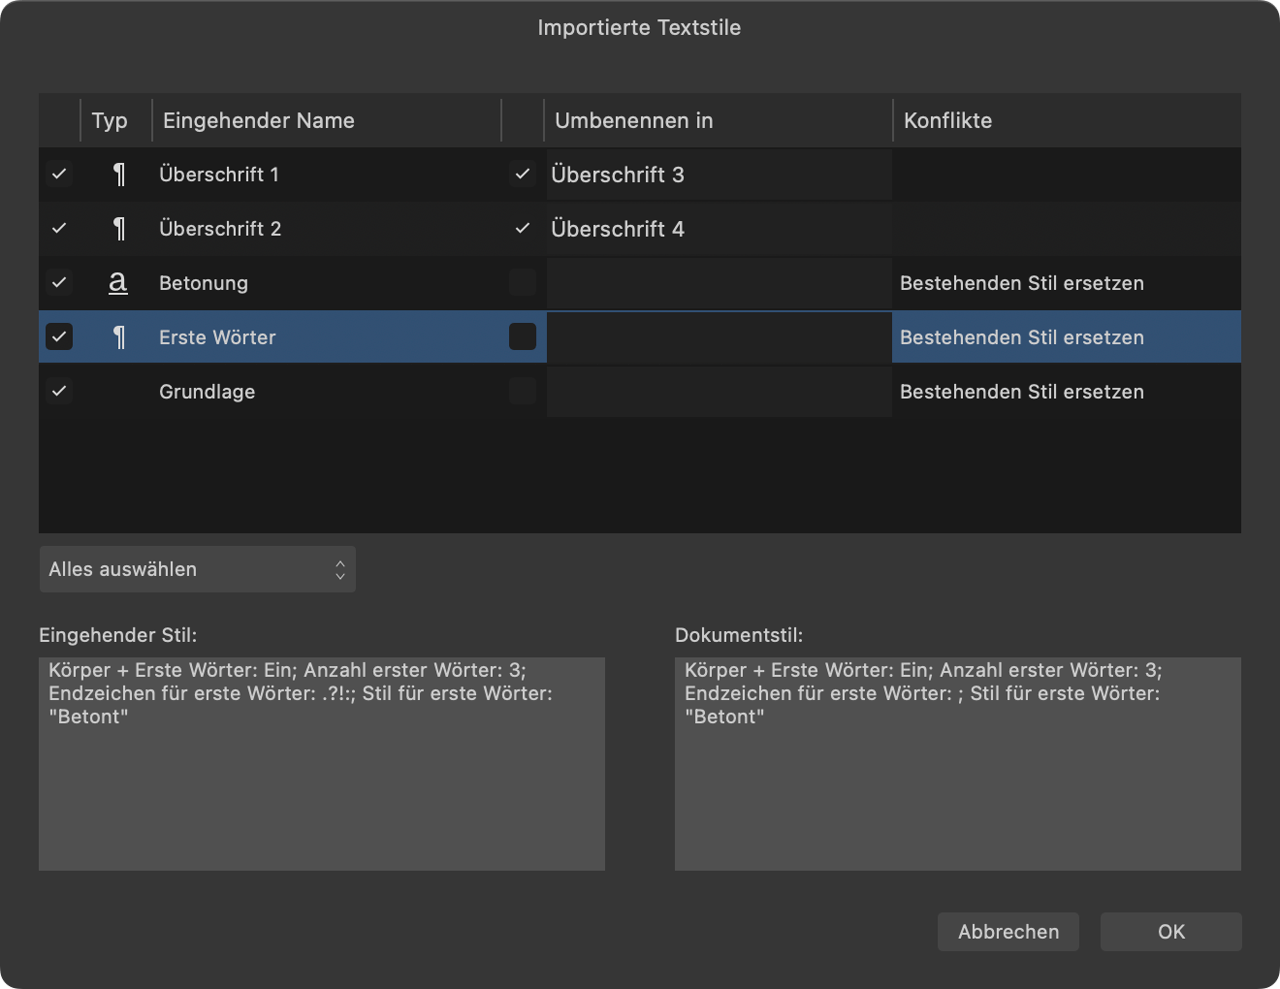Click the Konflikte column header
Screen dimensions: 1280x989
point(1067,120)
